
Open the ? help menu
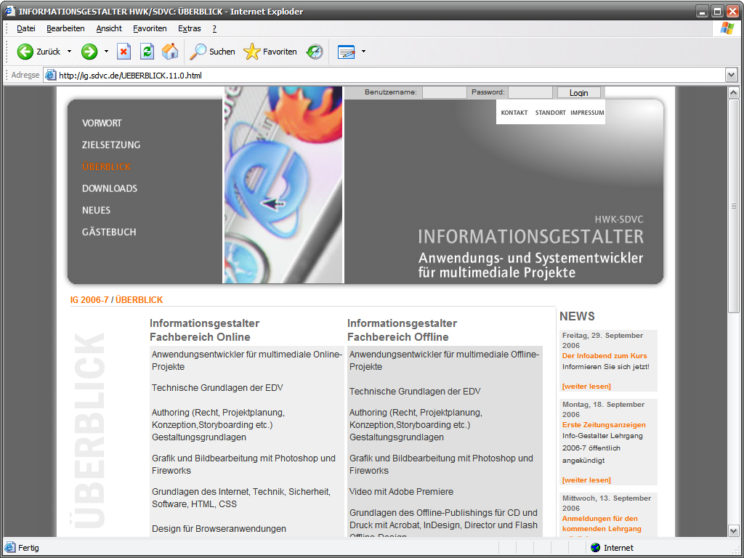pyautogui.click(x=214, y=28)
